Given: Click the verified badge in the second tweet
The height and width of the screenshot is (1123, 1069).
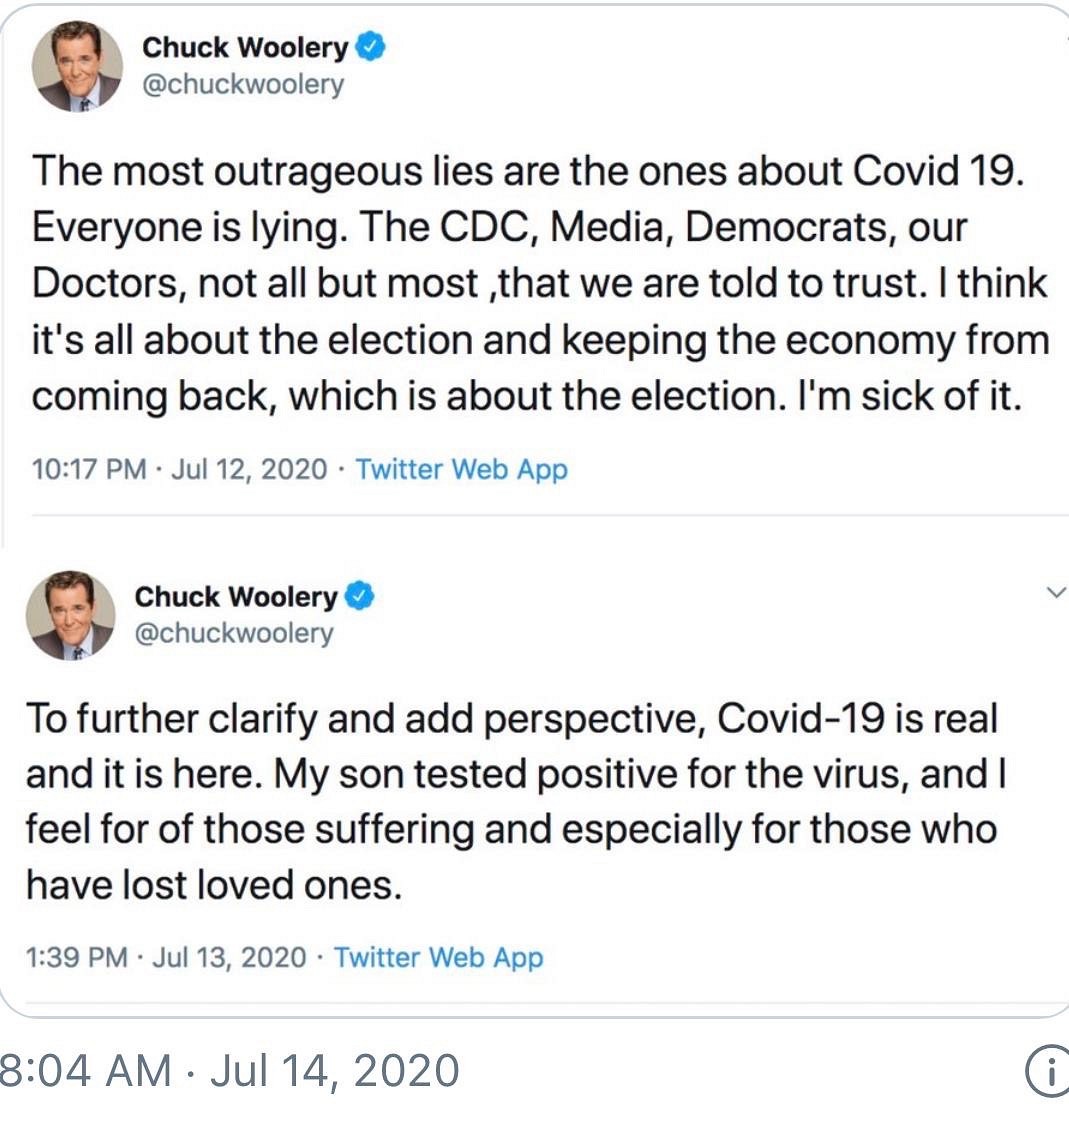Looking at the screenshot, I should (x=360, y=597).
